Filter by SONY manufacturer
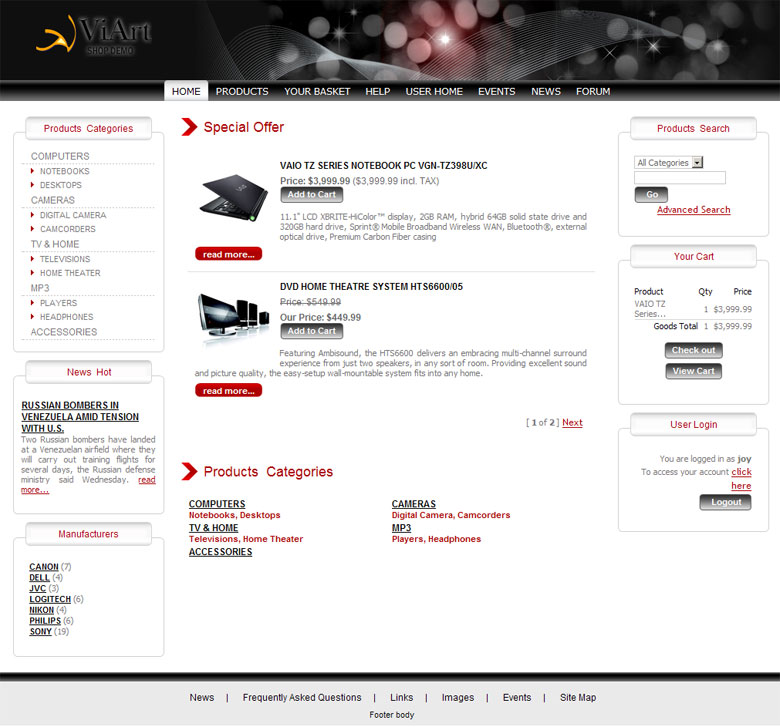This screenshot has width=780, height=727. (x=40, y=631)
